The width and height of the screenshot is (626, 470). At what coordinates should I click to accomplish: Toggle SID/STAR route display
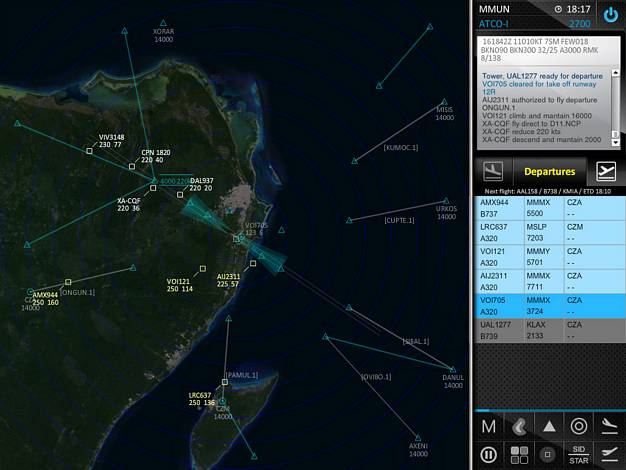[578, 454]
